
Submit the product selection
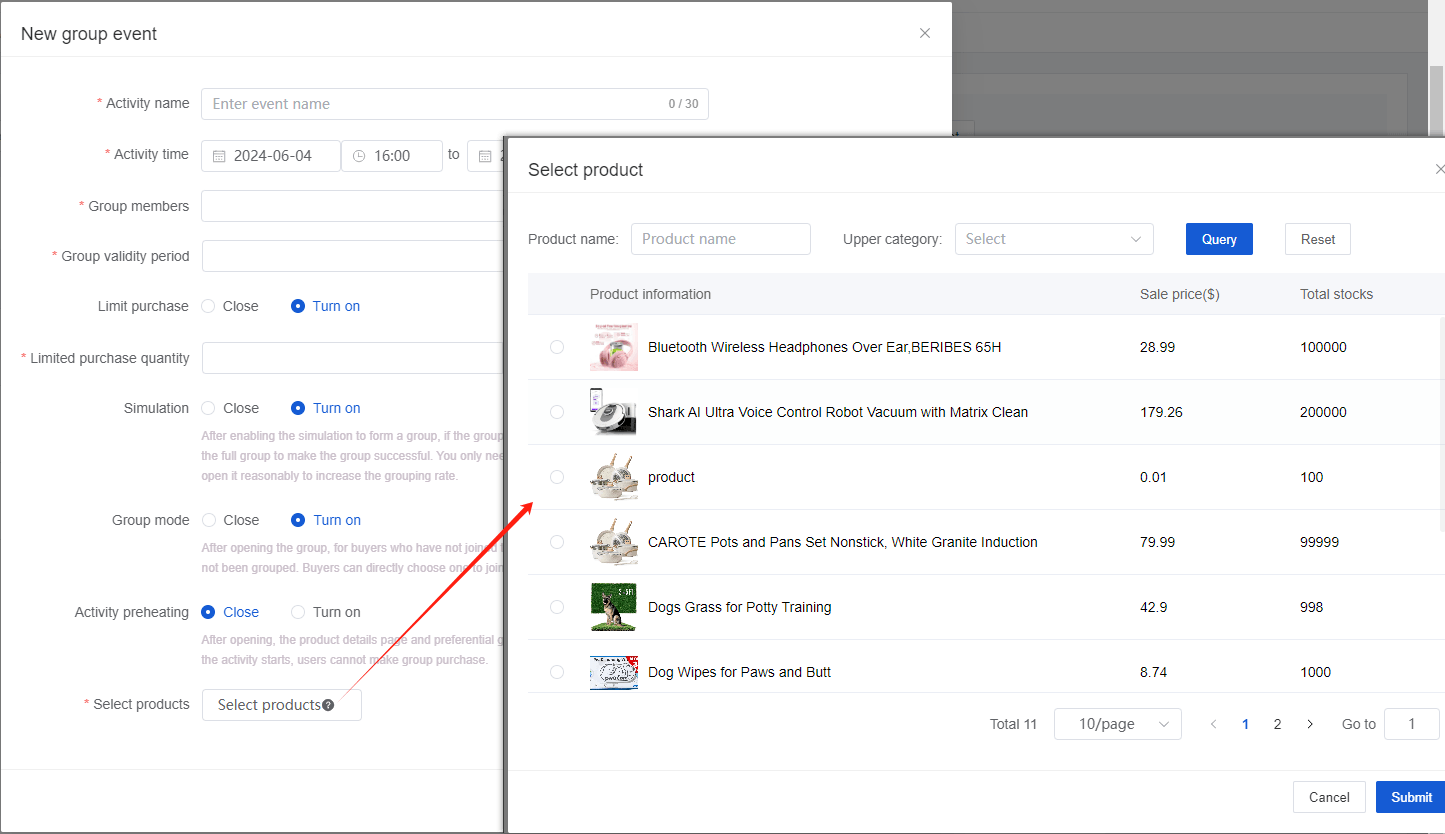pos(1411,797)
